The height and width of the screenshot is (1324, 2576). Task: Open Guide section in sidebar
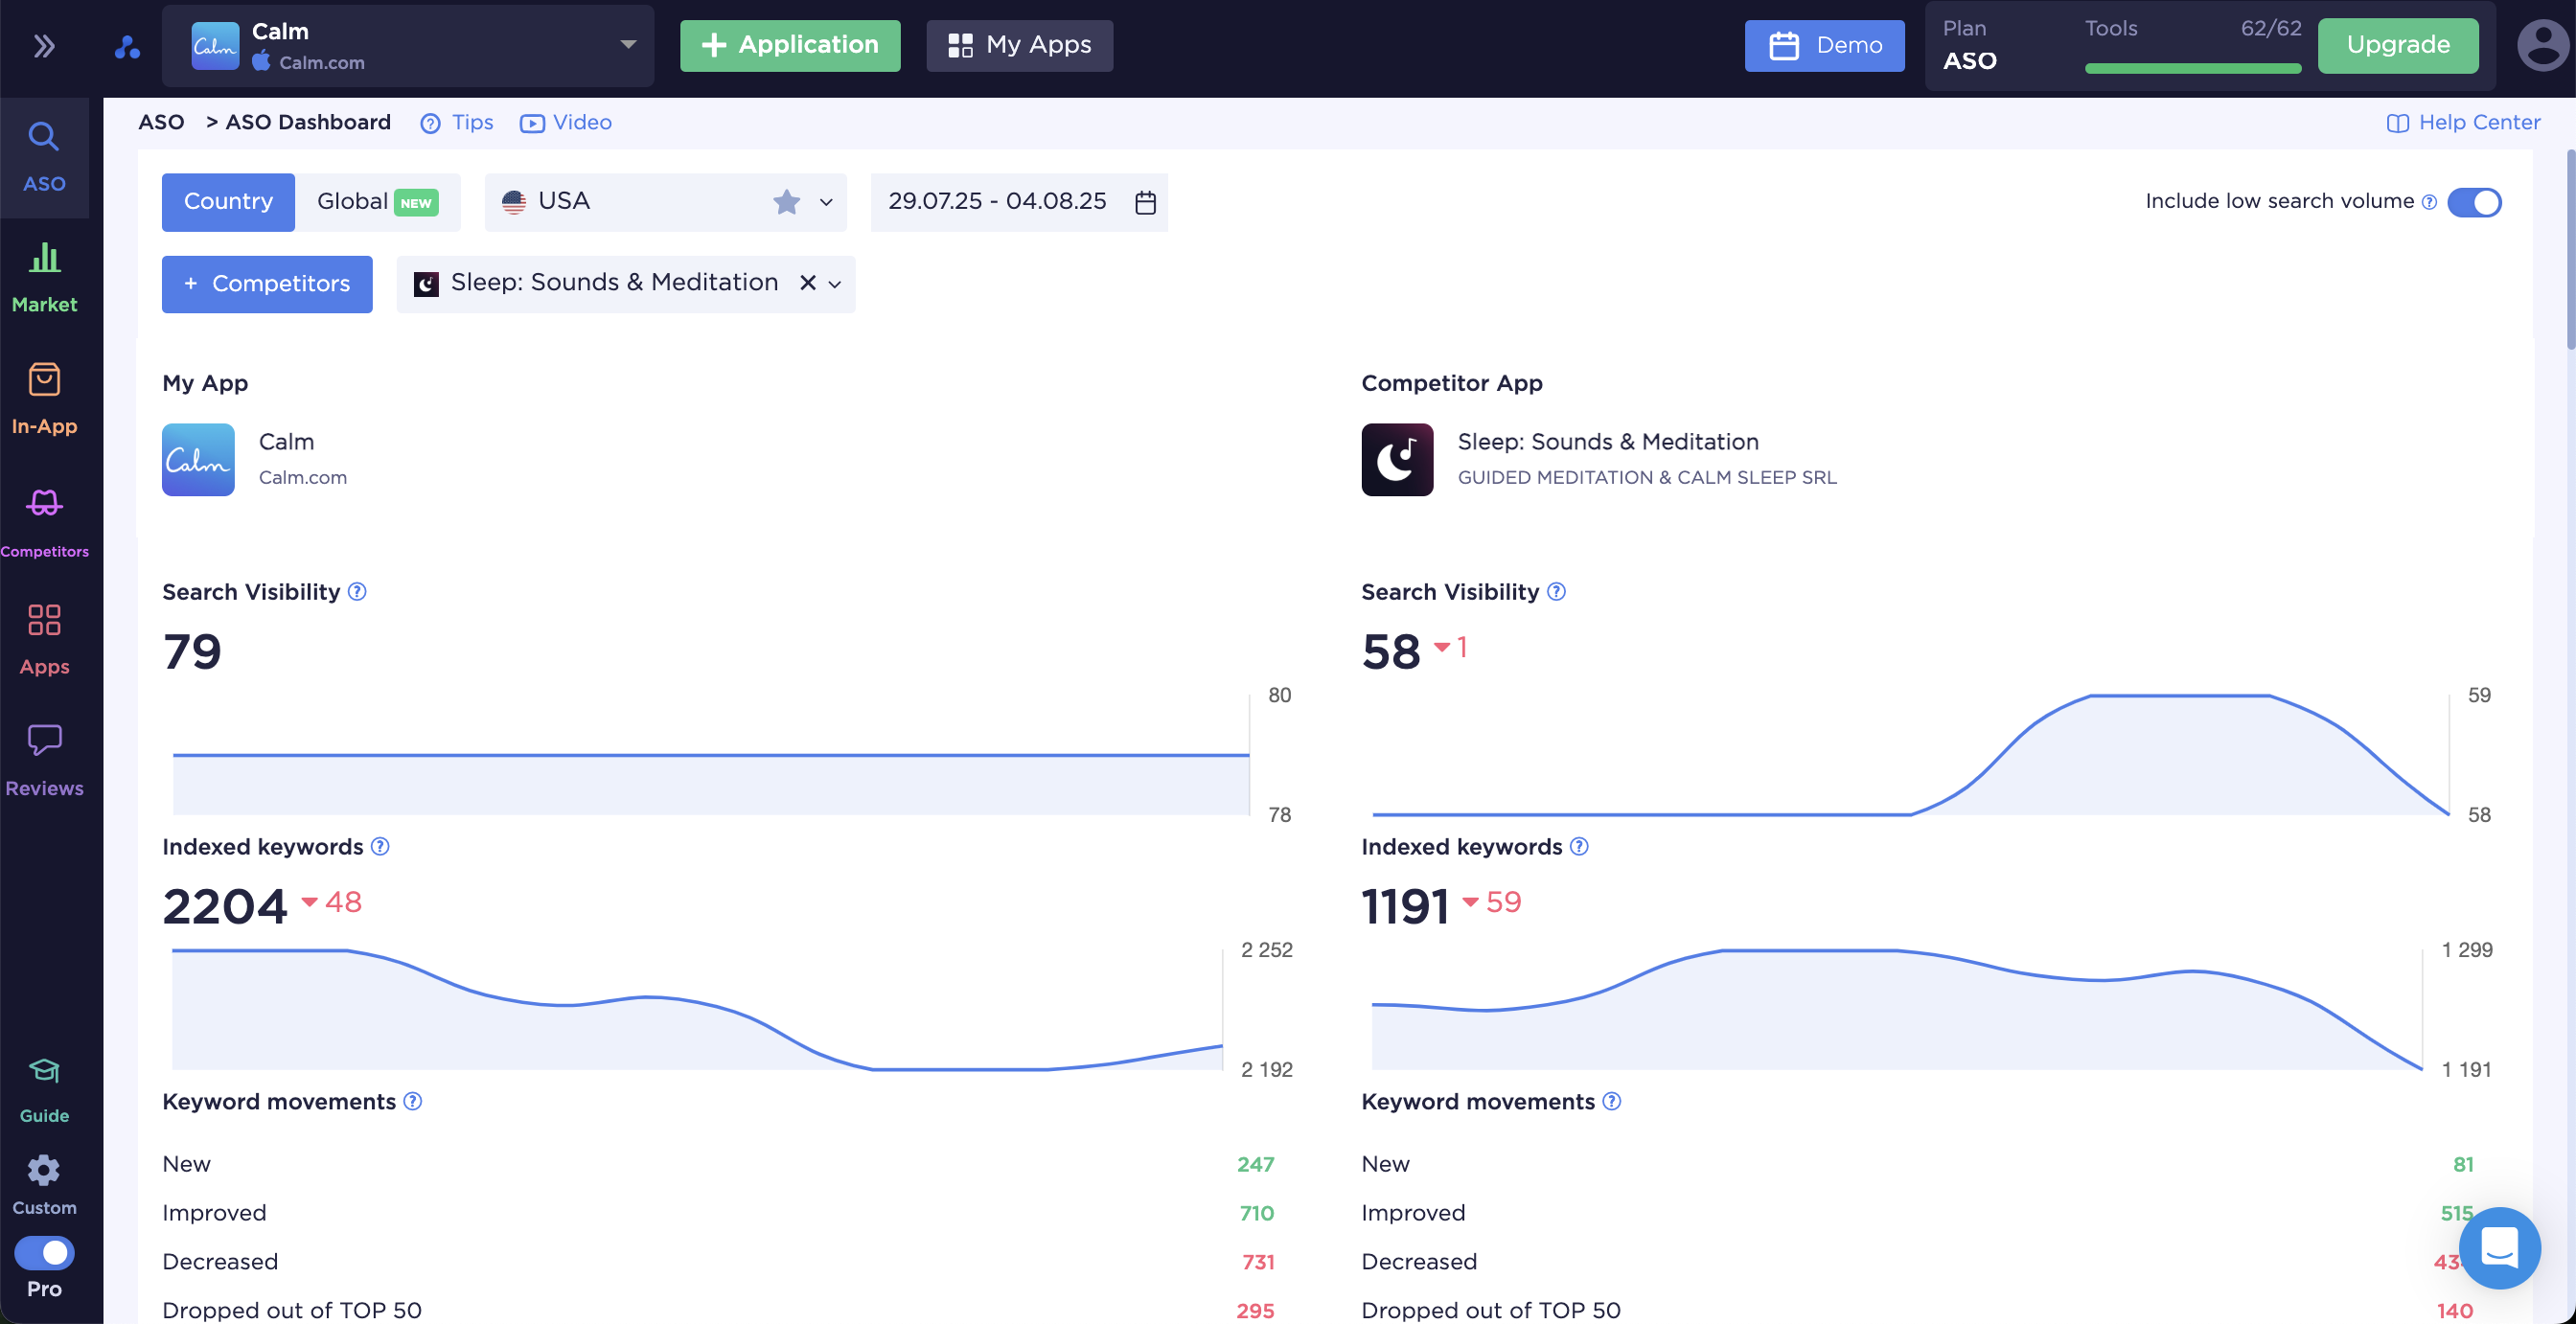coord(44,1090)
